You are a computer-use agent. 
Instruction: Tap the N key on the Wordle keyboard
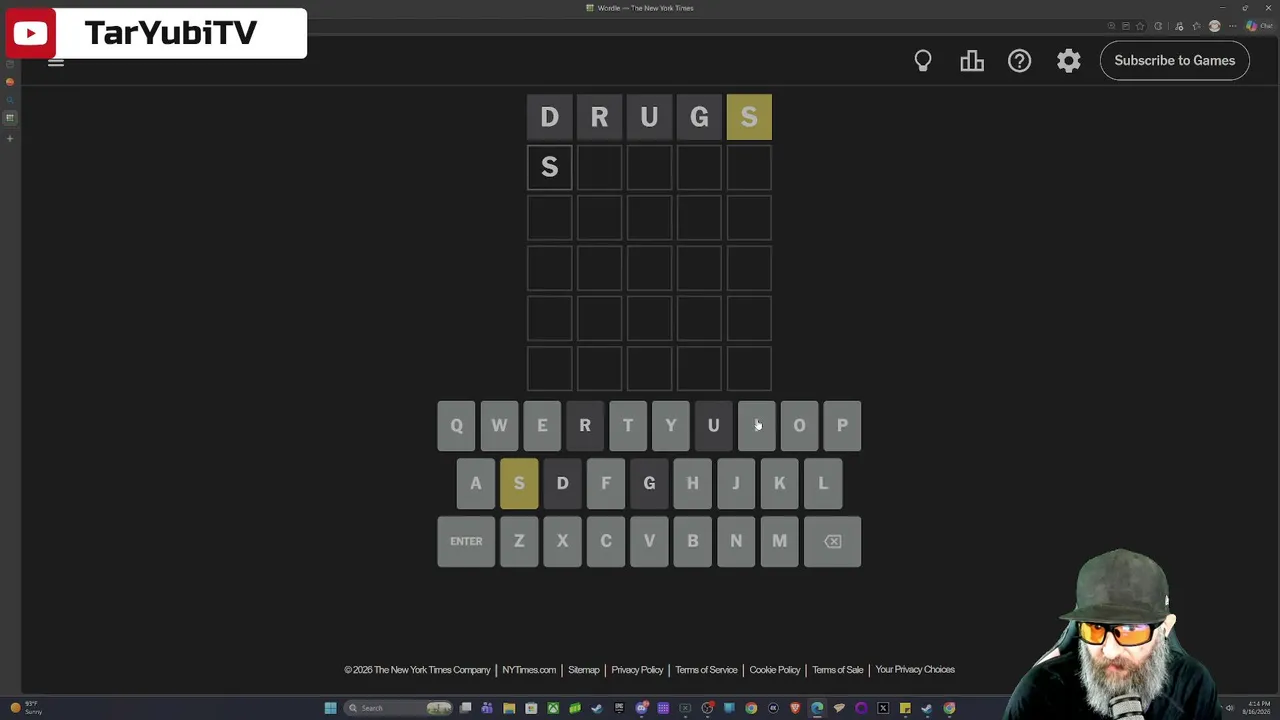click(x=736, y=541)
